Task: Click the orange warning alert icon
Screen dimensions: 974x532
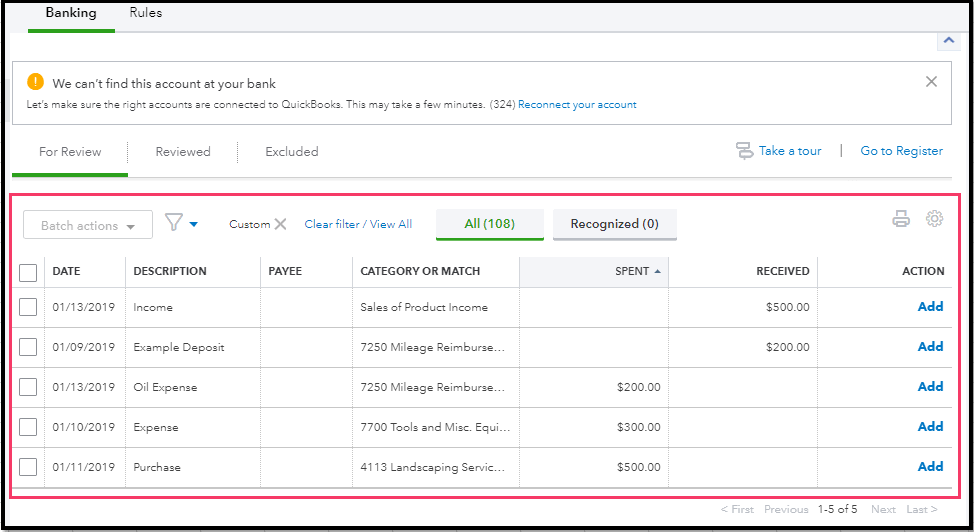Action: tap(36, 83)
